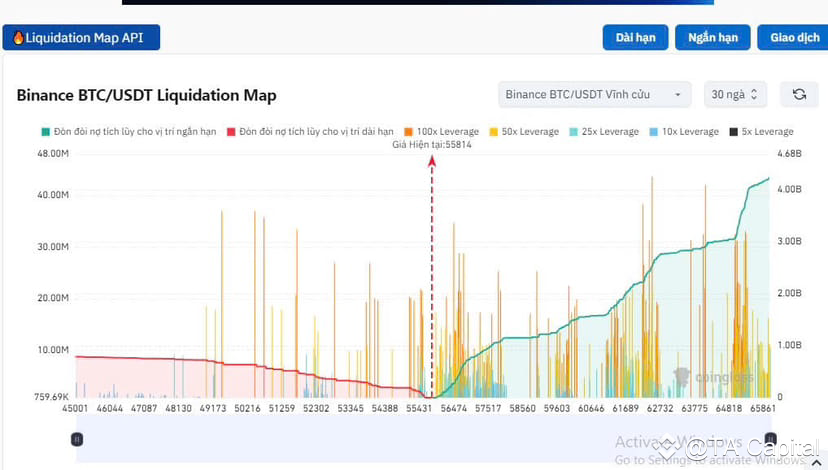Click the 759.69K y-axis label
This screenshot has height=470, width=828.
51,397
